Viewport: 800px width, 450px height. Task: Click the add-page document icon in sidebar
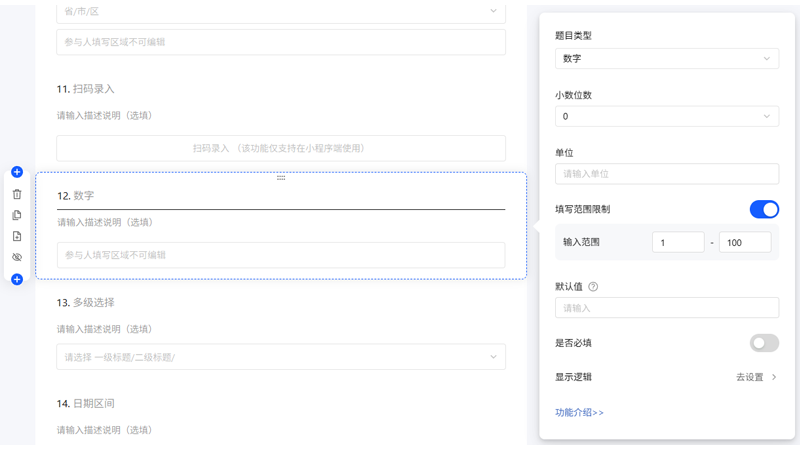pyautogui.click(x=17, y=236)
